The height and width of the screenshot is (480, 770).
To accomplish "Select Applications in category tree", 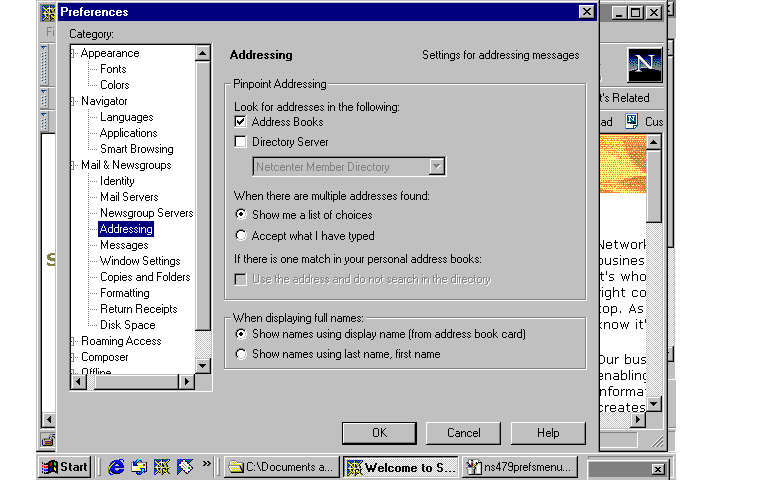I will click(x=128, y=133).
